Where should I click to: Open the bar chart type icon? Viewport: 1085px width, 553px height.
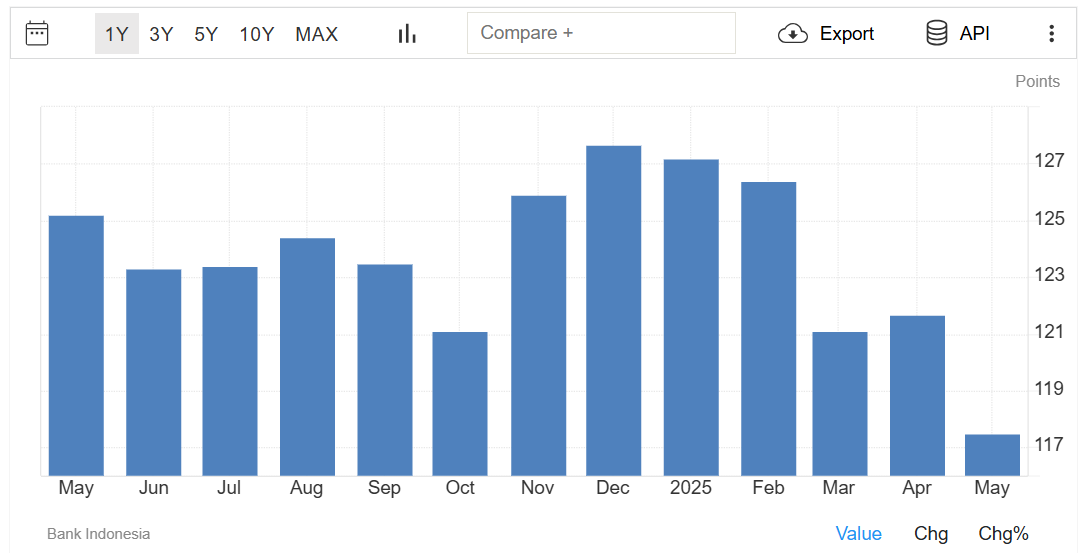coord(407,33)
